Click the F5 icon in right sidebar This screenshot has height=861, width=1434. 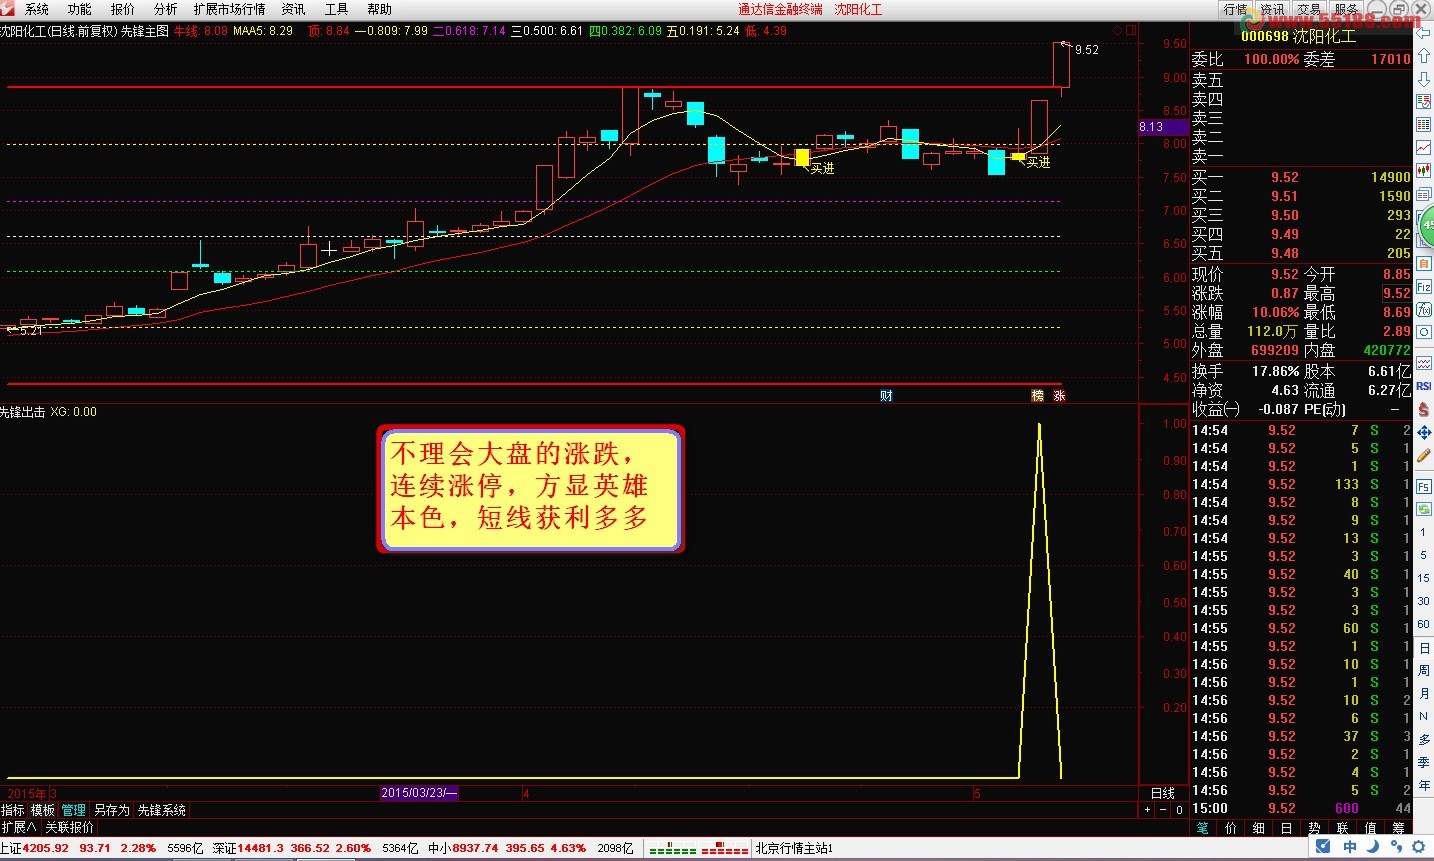click(1424, 486)
